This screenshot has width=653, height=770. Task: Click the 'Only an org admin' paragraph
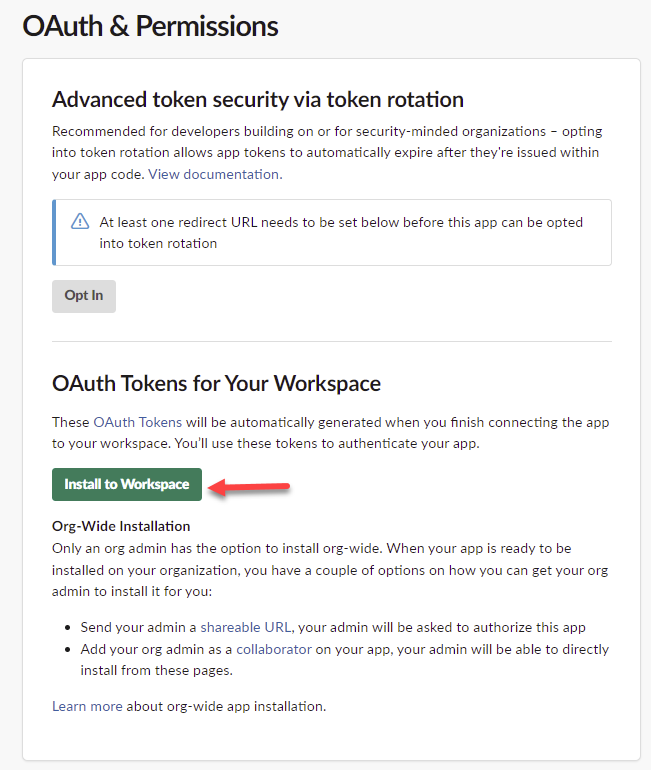coord(330,570)
